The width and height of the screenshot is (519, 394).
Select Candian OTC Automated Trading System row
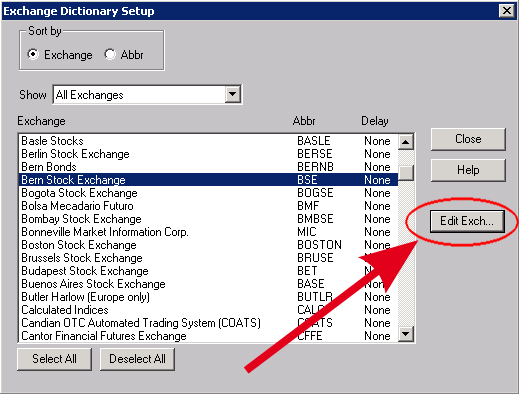(209, 323)
